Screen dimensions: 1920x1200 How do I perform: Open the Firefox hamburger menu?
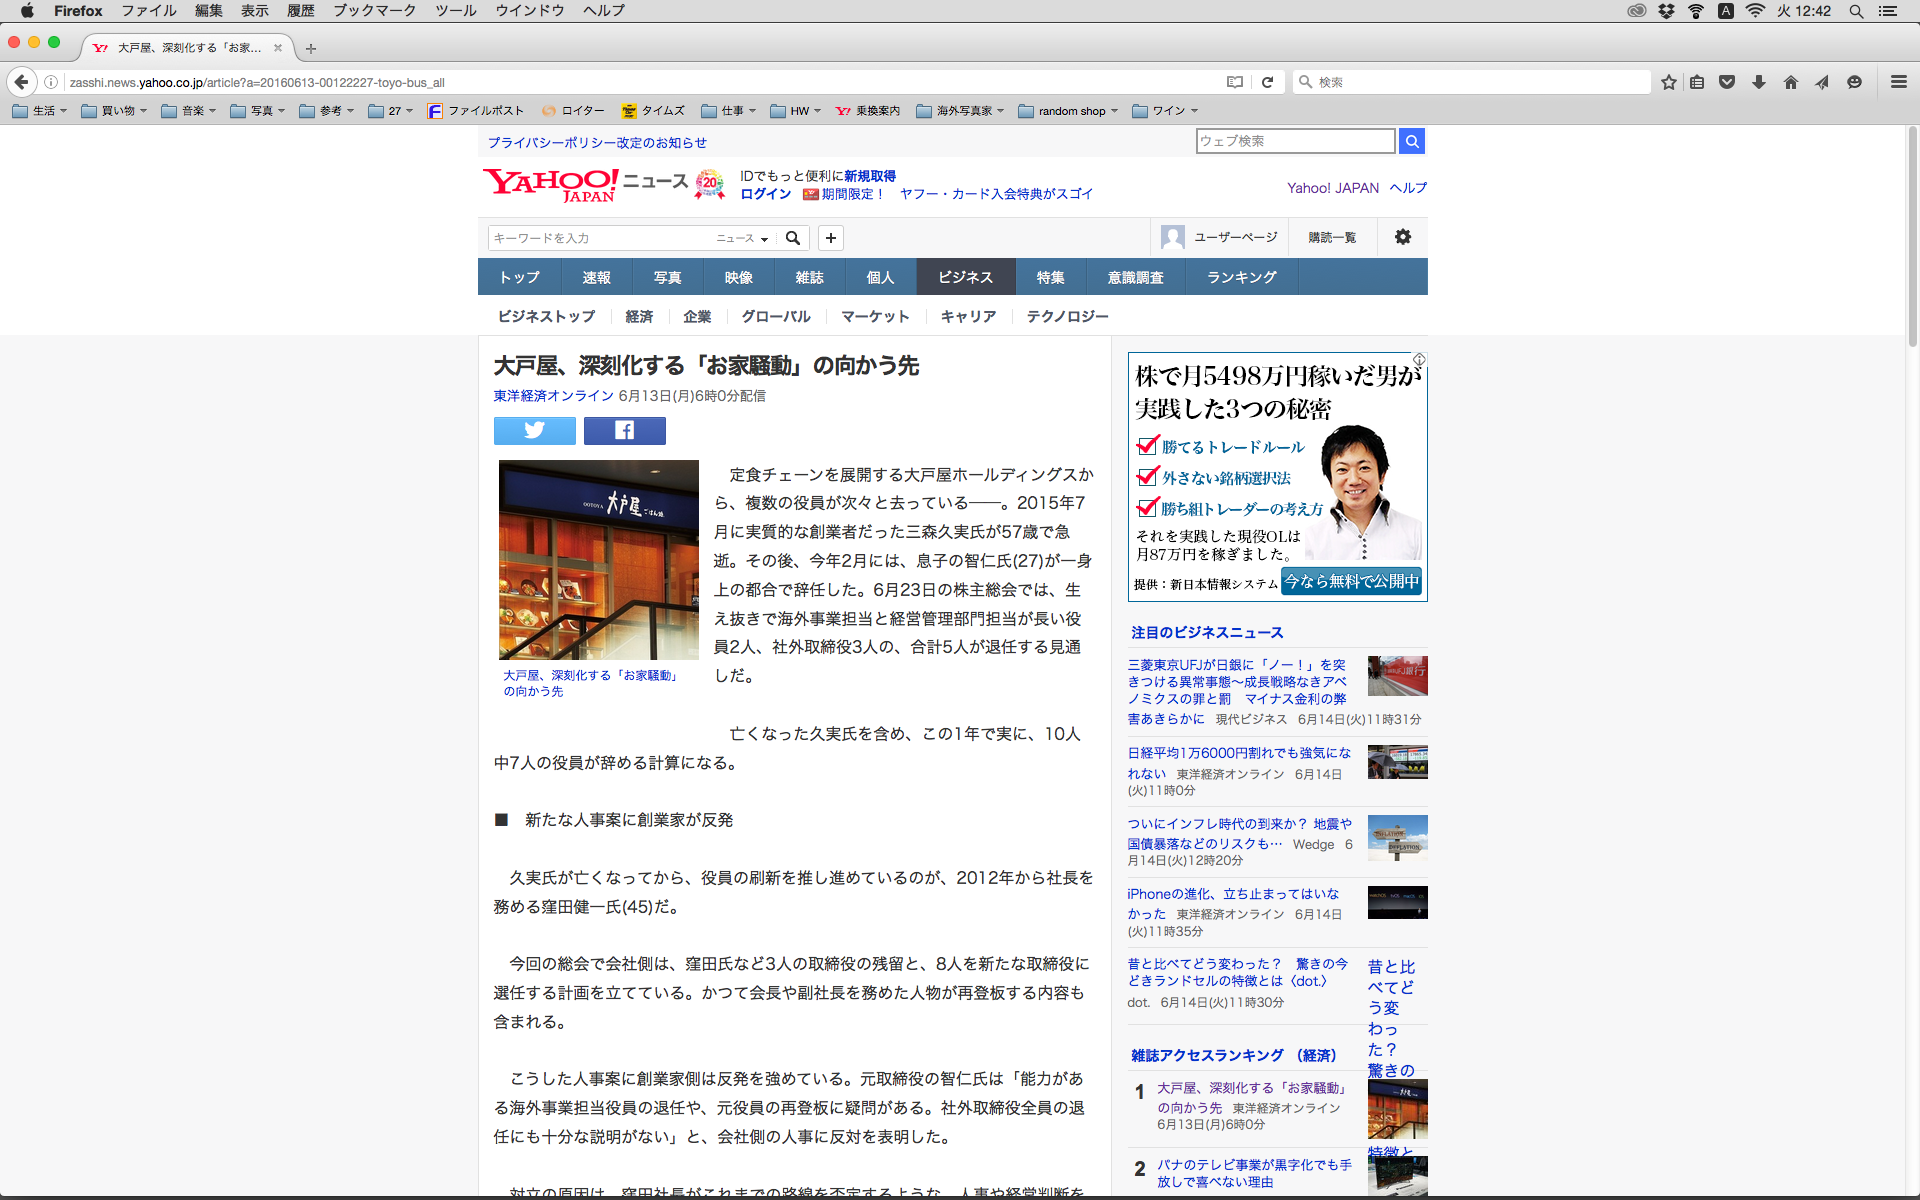pos(1898,82)
